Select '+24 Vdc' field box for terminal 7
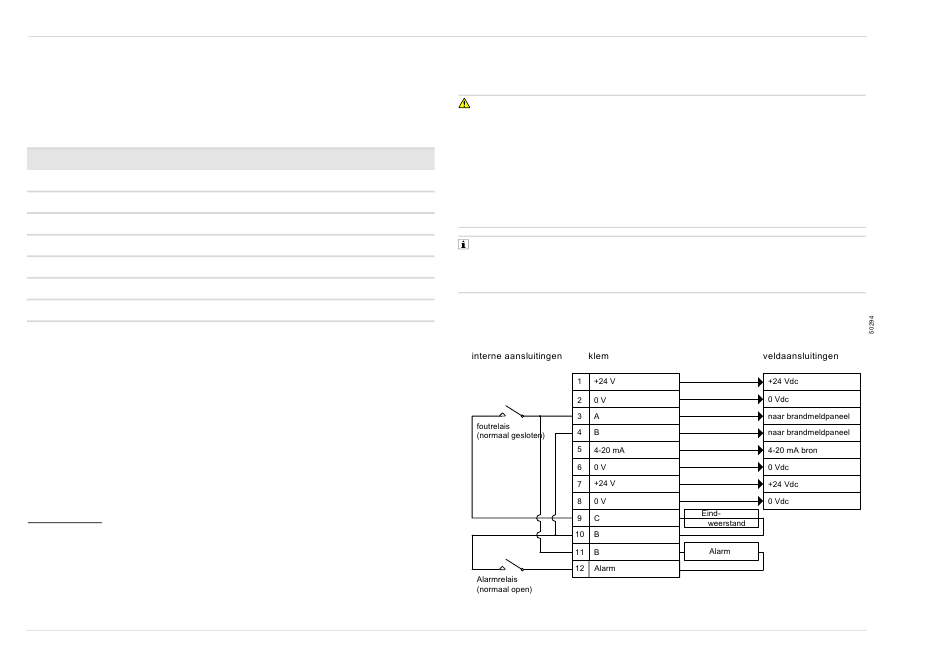The image size is (950, 657). click(x=812, y=484)
